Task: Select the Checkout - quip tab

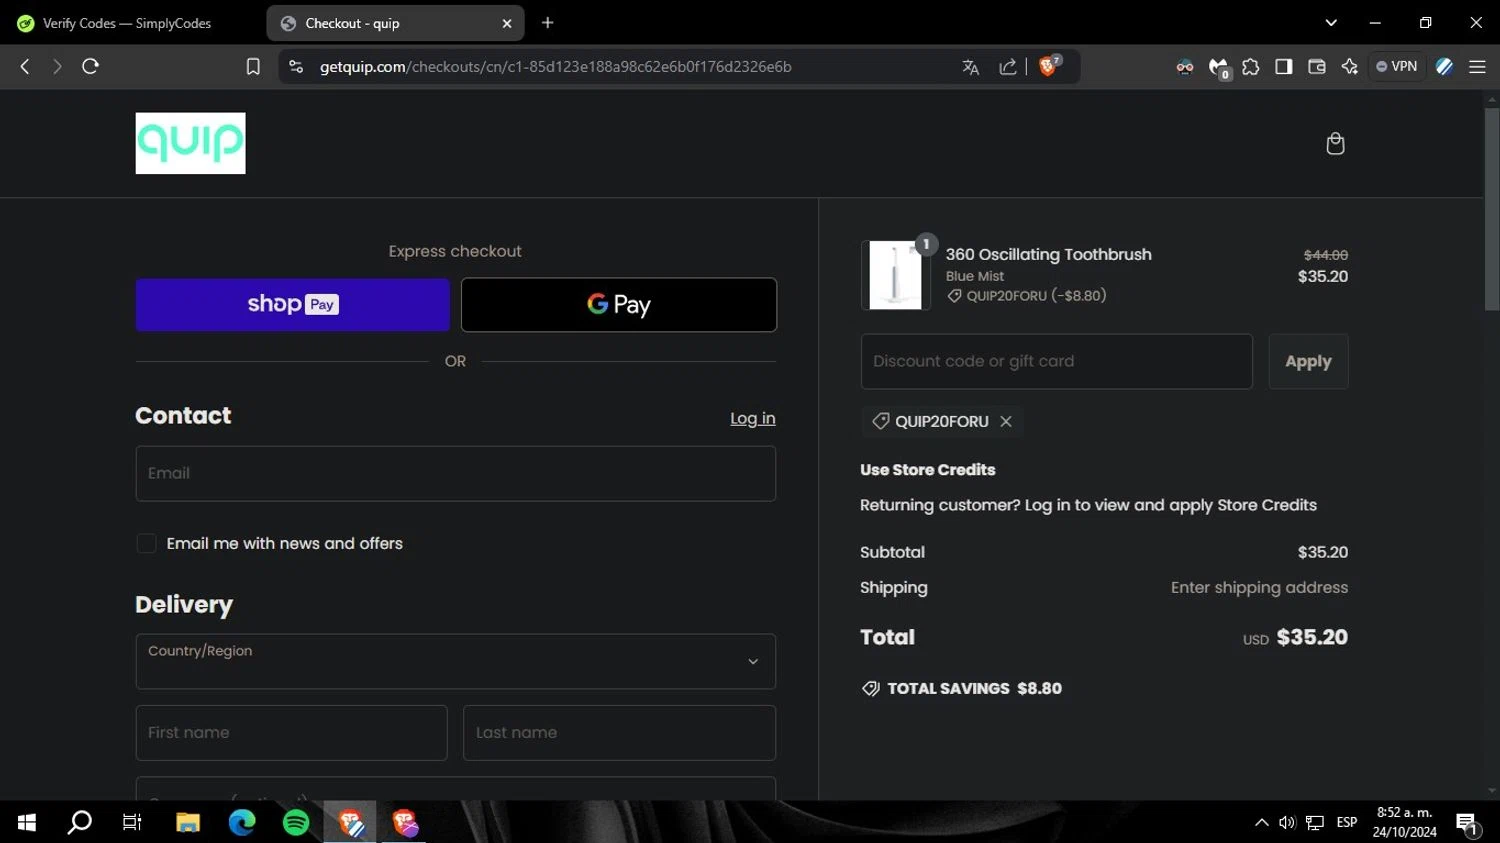Action: tap(396, 23)
